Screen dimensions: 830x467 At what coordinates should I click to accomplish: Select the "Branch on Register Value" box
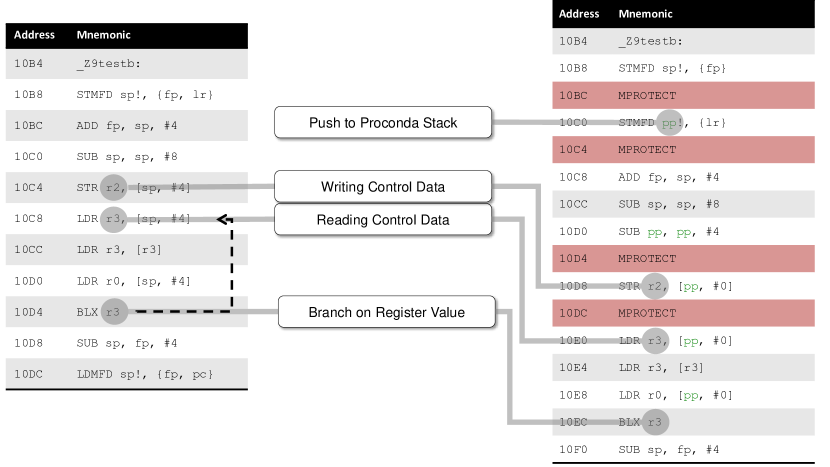coord(385,313)
